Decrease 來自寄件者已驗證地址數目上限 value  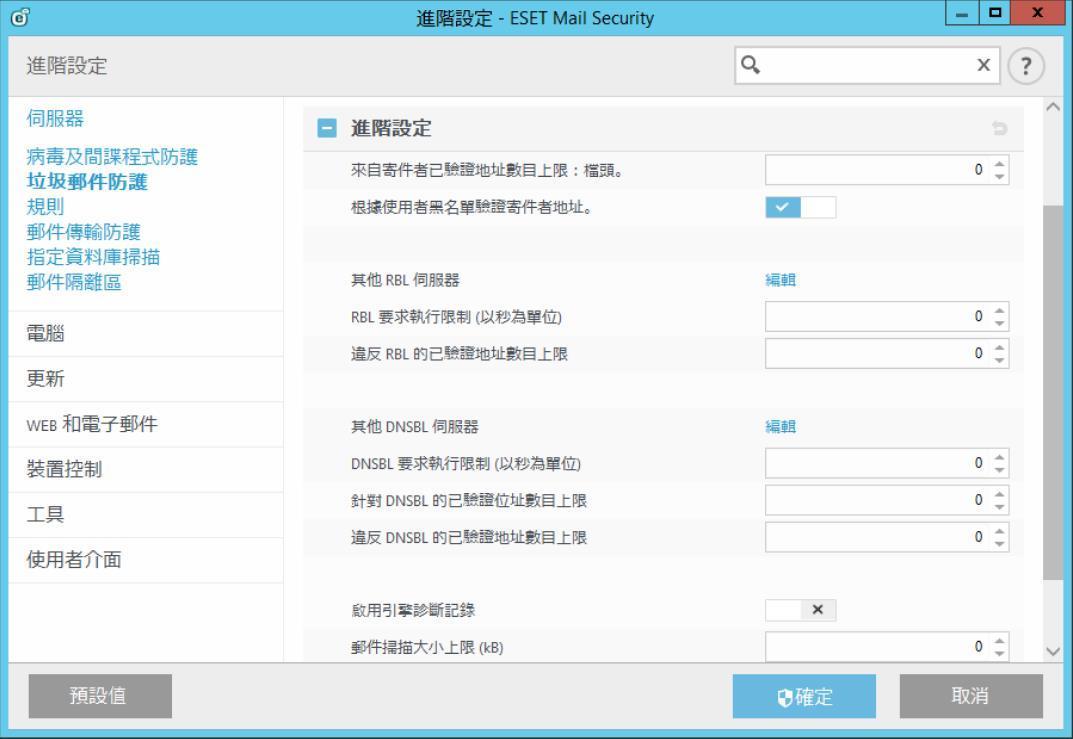(x=1000, y=177)
